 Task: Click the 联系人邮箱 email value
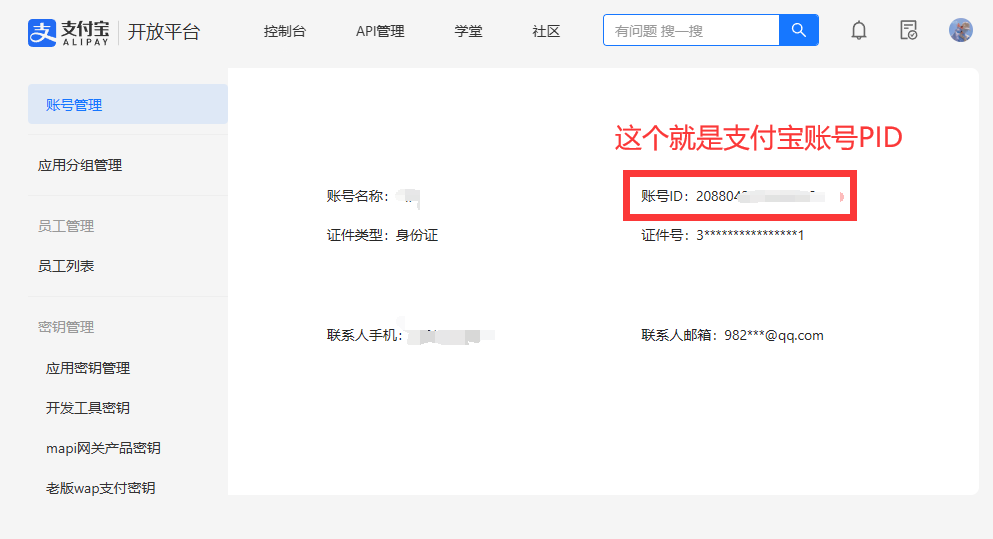point(773,336)
